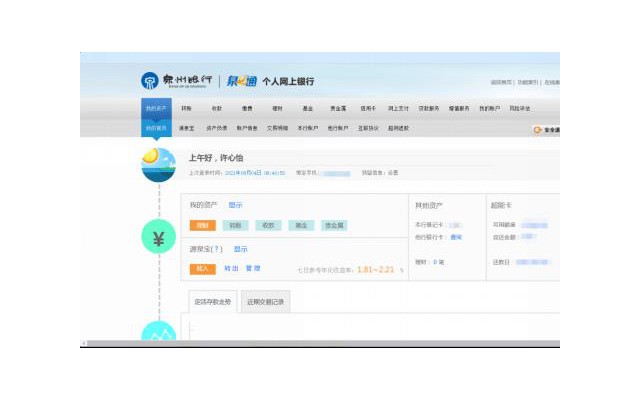
Task: Click the green yen symbol circle icon
Action: (159, 237)
